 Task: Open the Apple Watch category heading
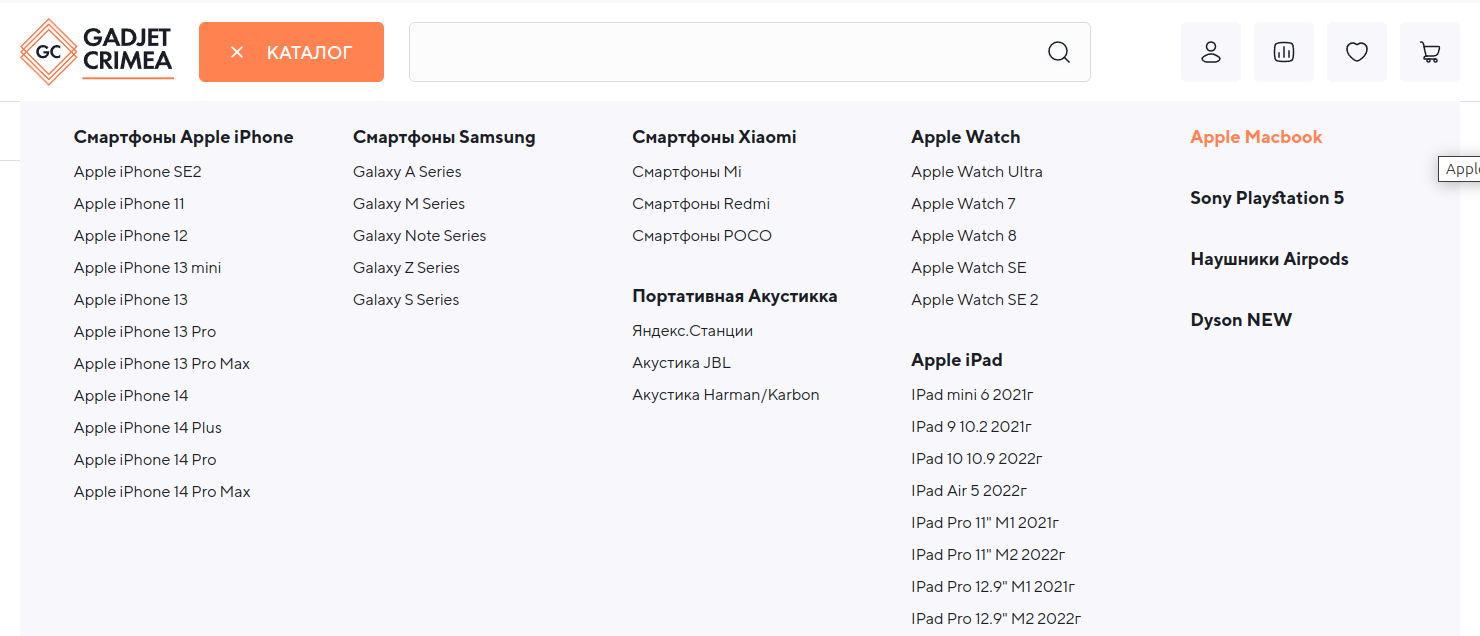966,137
